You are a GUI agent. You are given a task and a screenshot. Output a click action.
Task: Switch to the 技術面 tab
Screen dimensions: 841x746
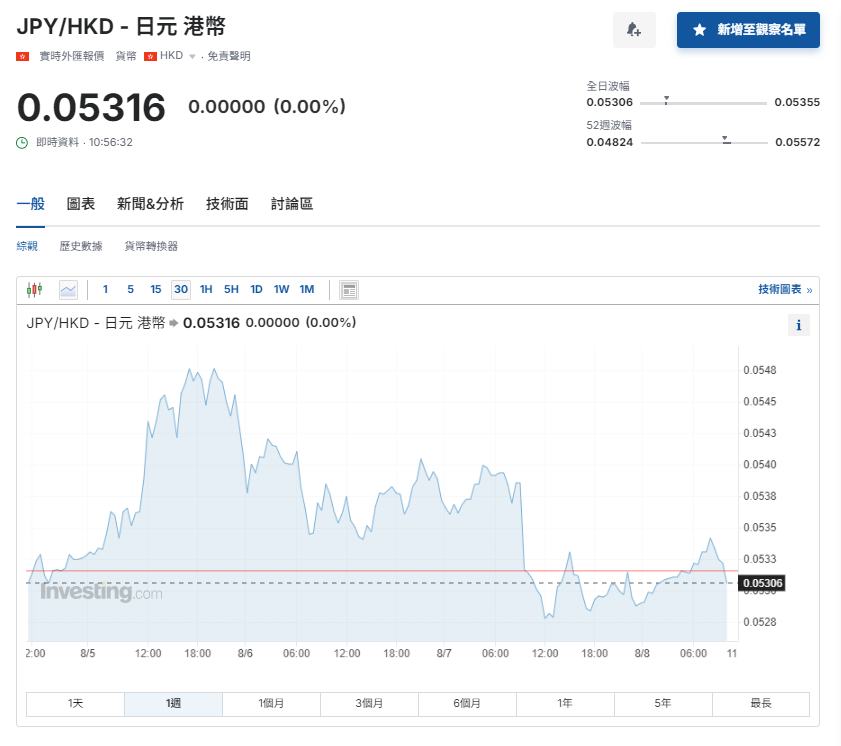pyautogui.click(x=226, y=203)
